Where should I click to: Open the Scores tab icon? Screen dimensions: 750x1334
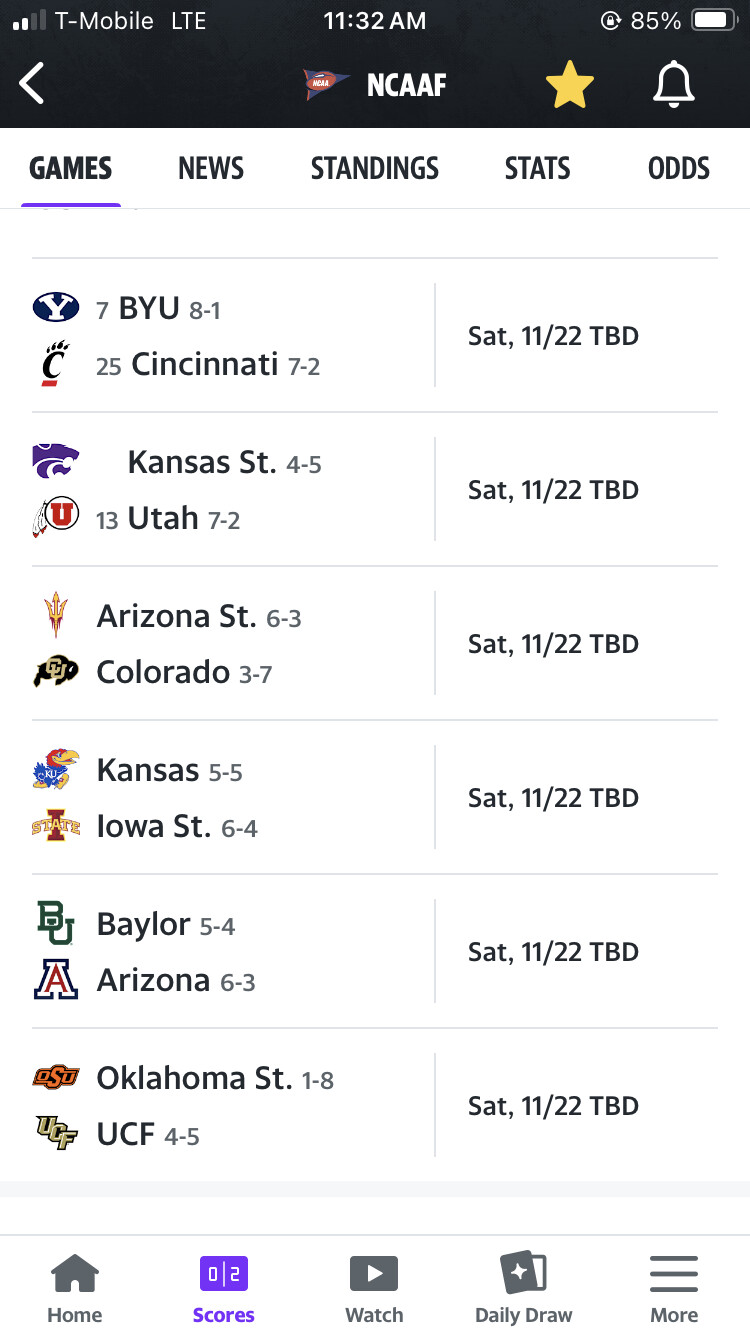click(x=223, y=1274)
